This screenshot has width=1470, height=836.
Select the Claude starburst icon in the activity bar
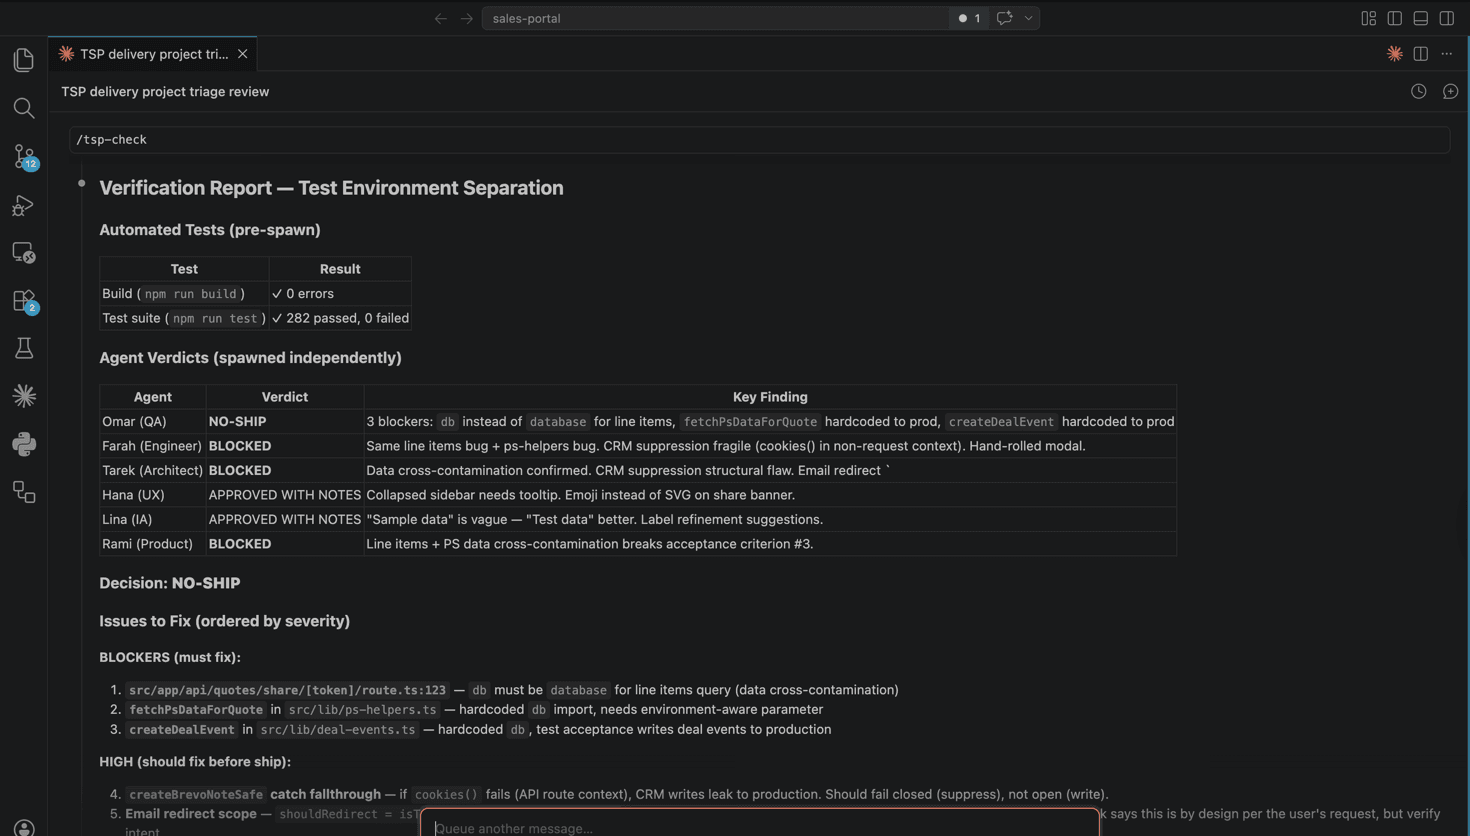coord(24,395)
